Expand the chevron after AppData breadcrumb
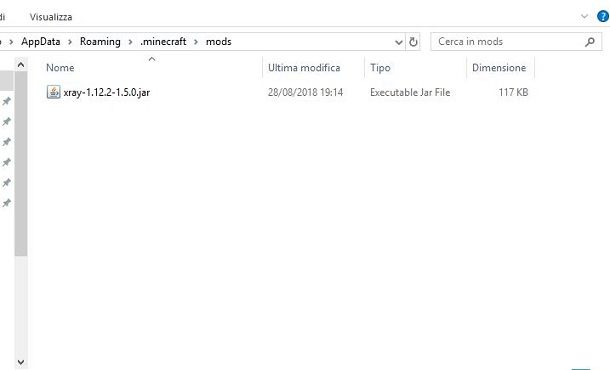Image resolution: width=610 pixels, height=370 pixels. (70, 42)
